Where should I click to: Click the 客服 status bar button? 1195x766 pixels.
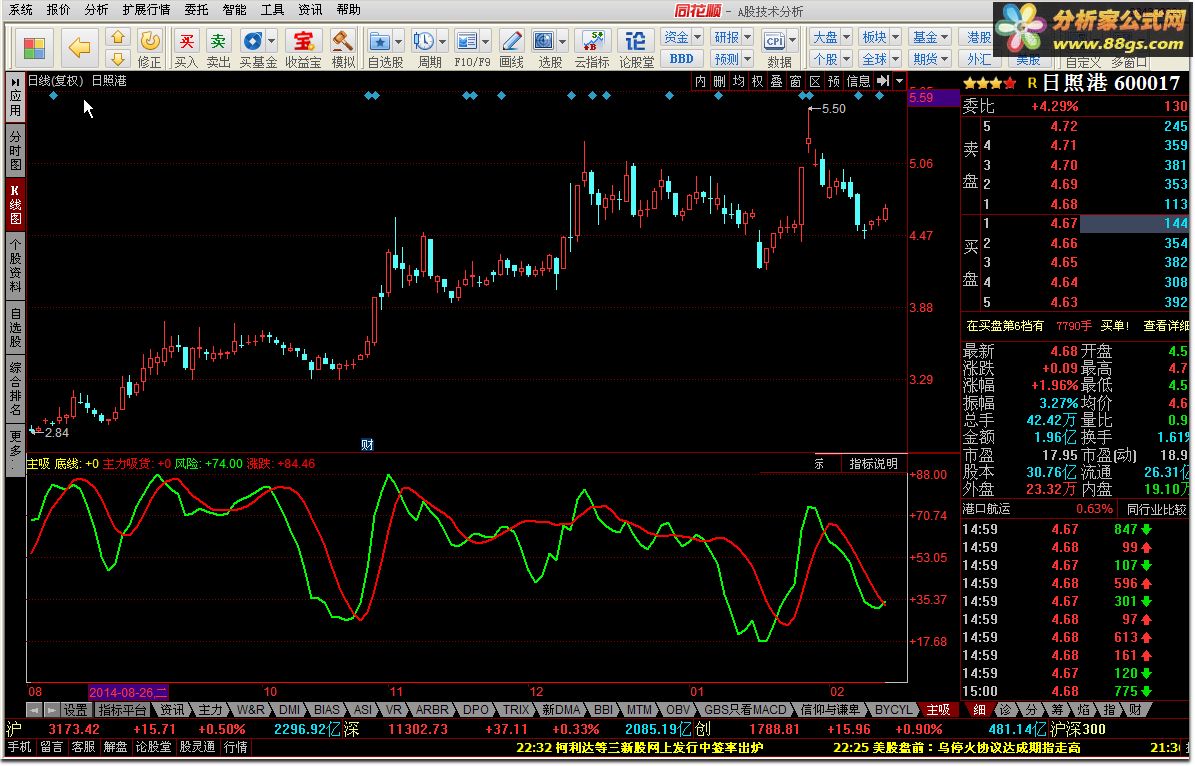83,747
